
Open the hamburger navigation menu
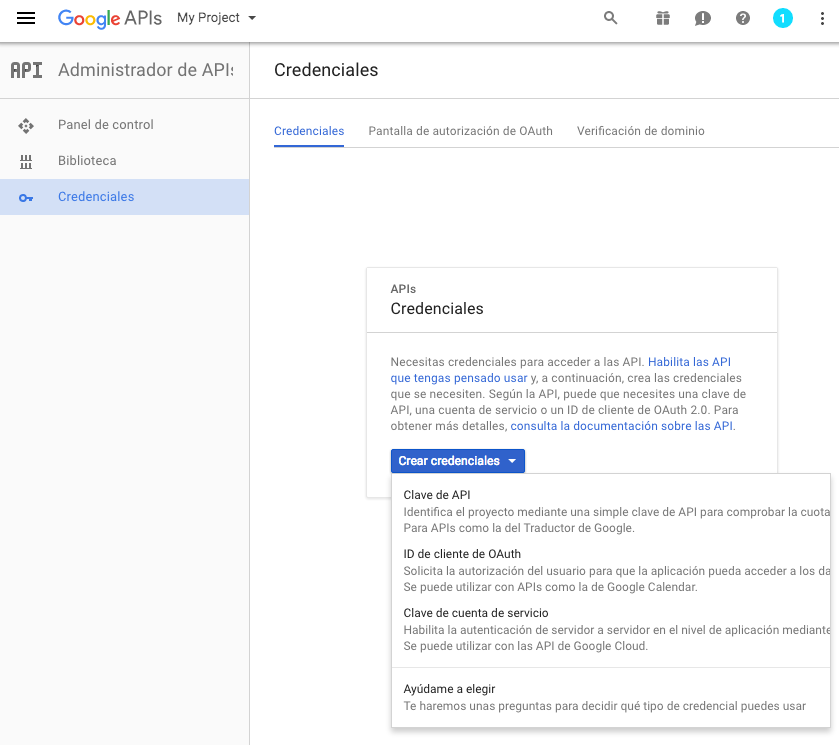pos(26,18)
